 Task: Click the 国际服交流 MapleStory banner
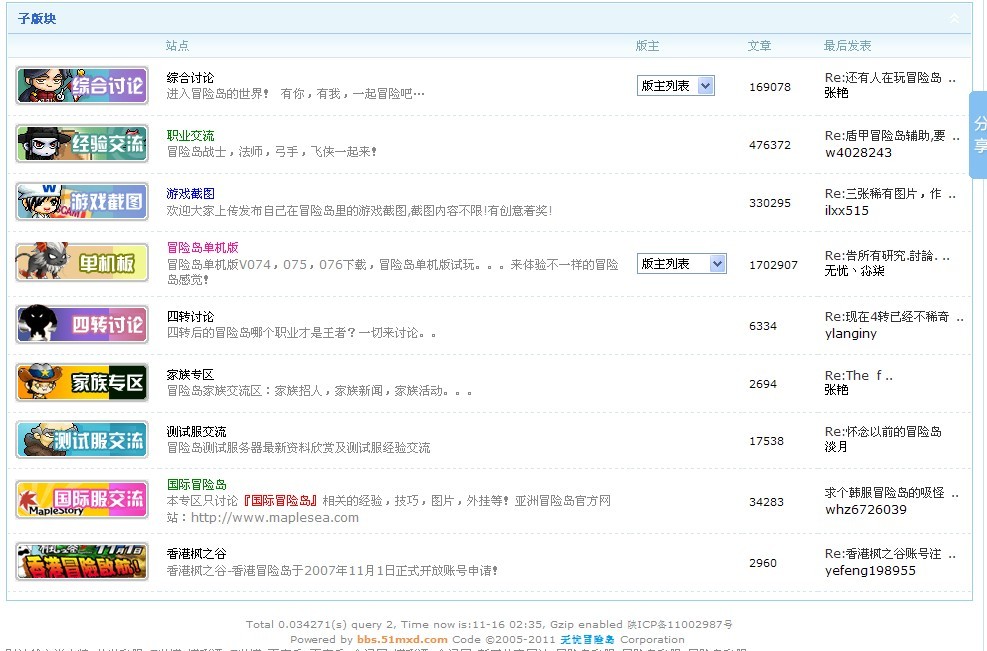coord(82,500)
